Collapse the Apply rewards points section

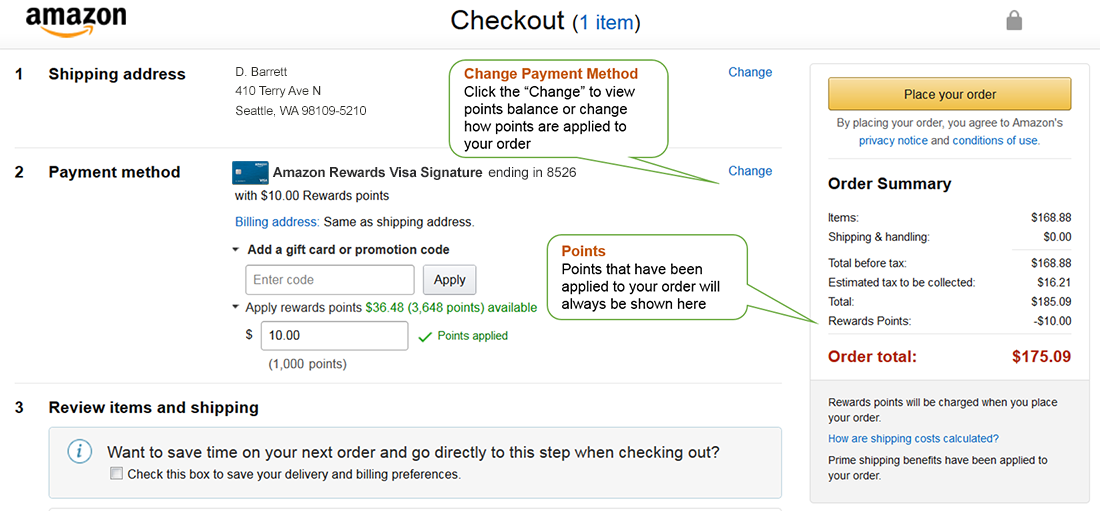(x=236, y=308)
